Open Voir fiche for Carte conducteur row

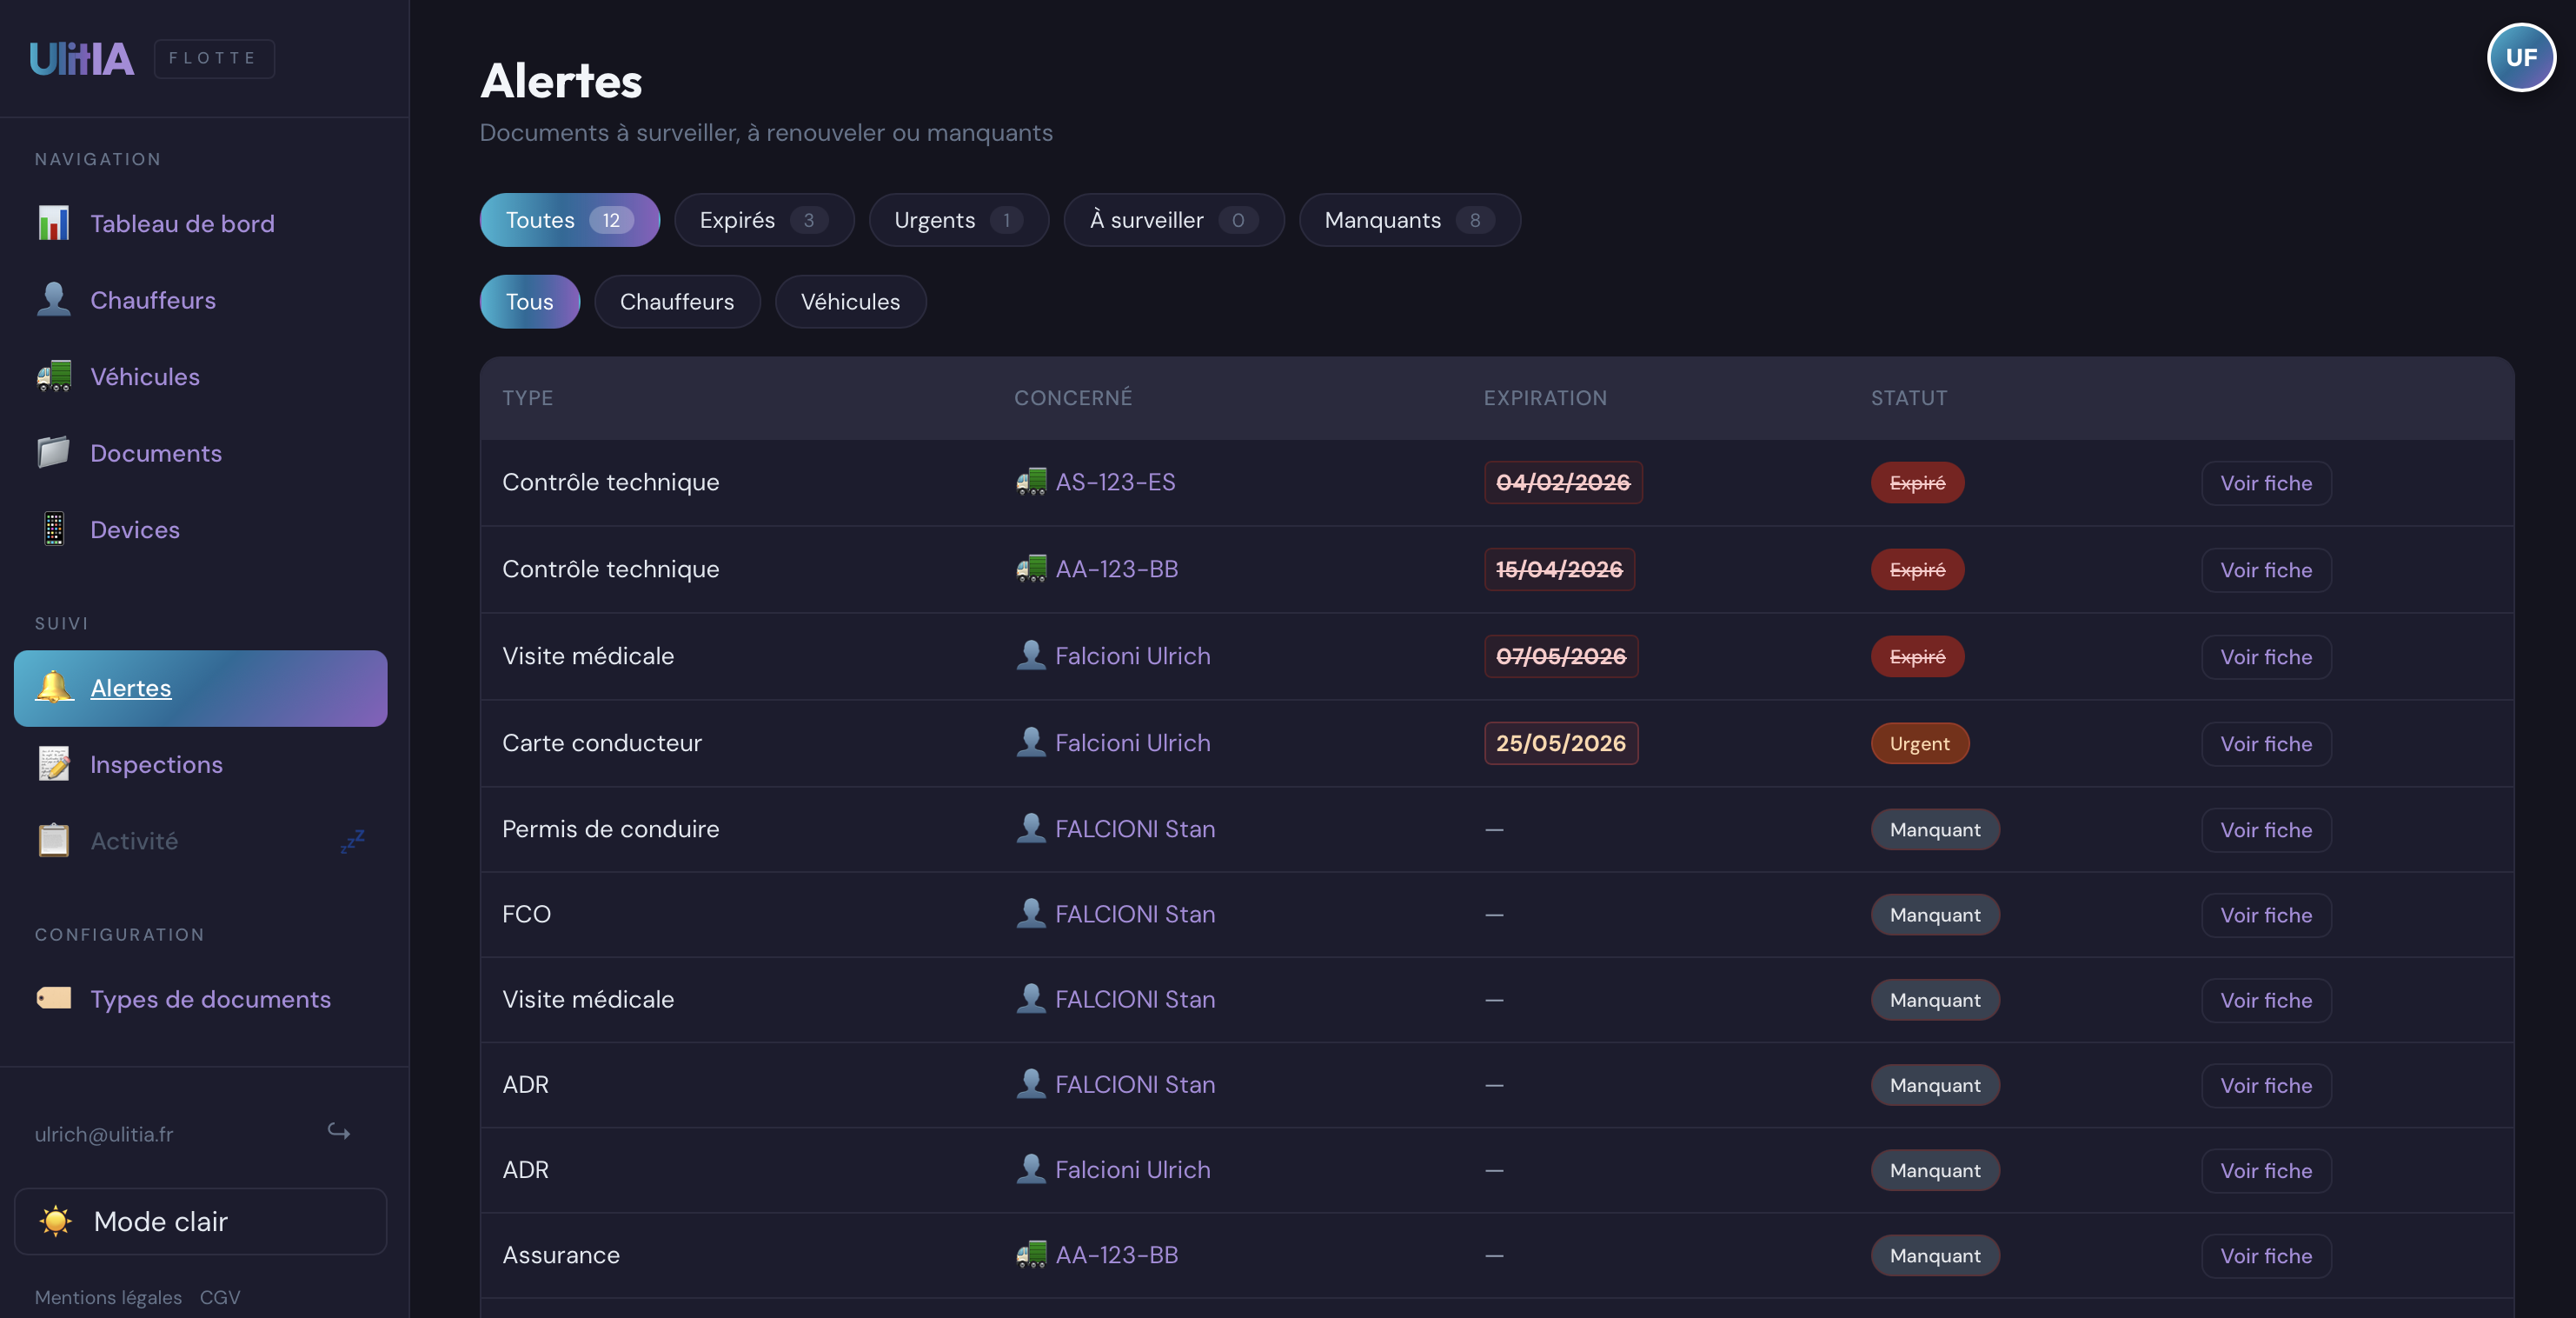[x=2266, y=744]
